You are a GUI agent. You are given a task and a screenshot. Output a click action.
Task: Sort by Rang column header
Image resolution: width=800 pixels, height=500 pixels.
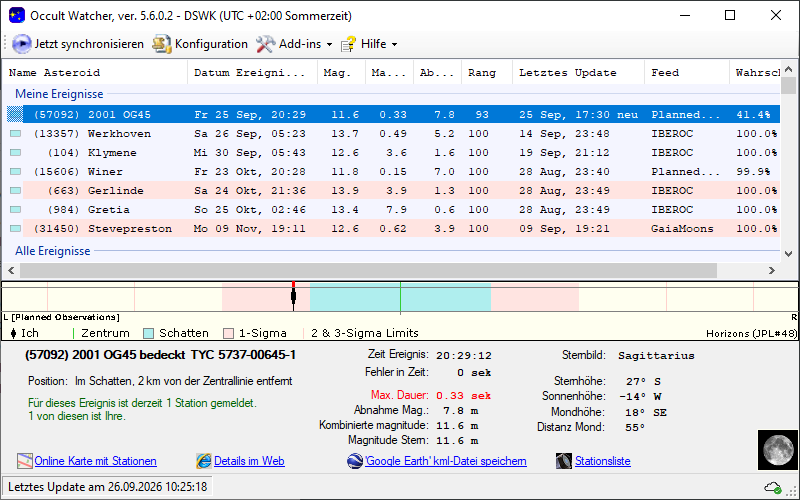pyautogui.click(x=487, y=72)
